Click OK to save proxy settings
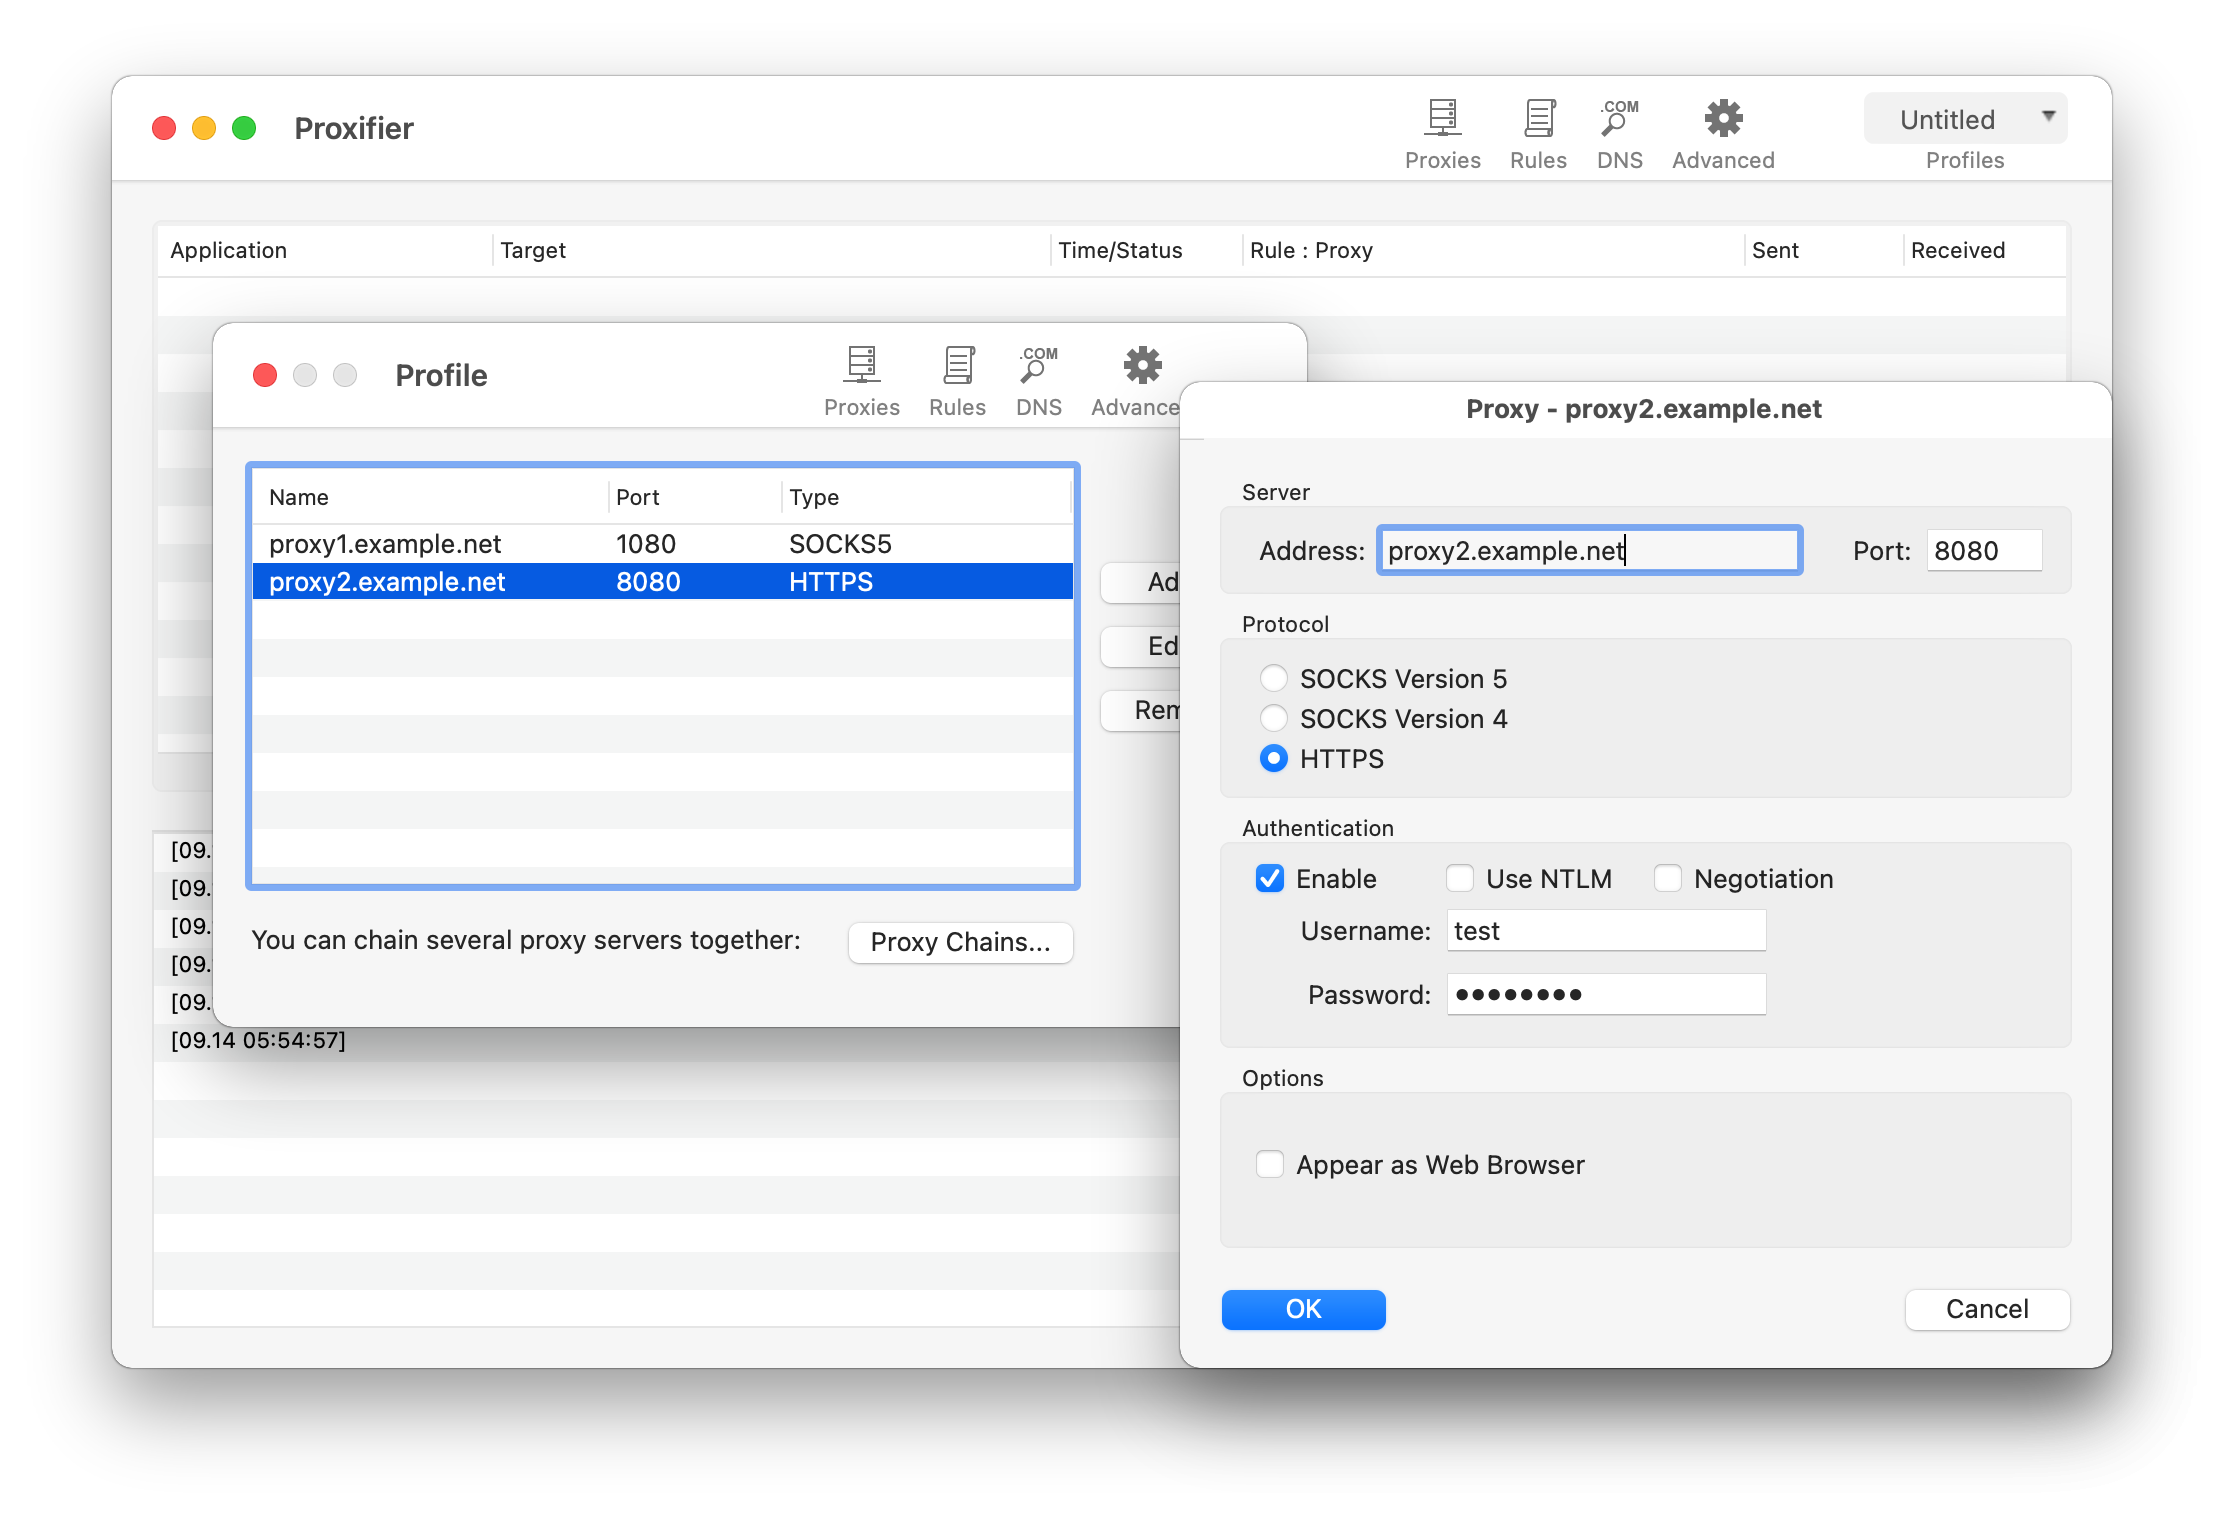The height and width of the screenshot is (1516, 2224). (x=1303, y=1309)
